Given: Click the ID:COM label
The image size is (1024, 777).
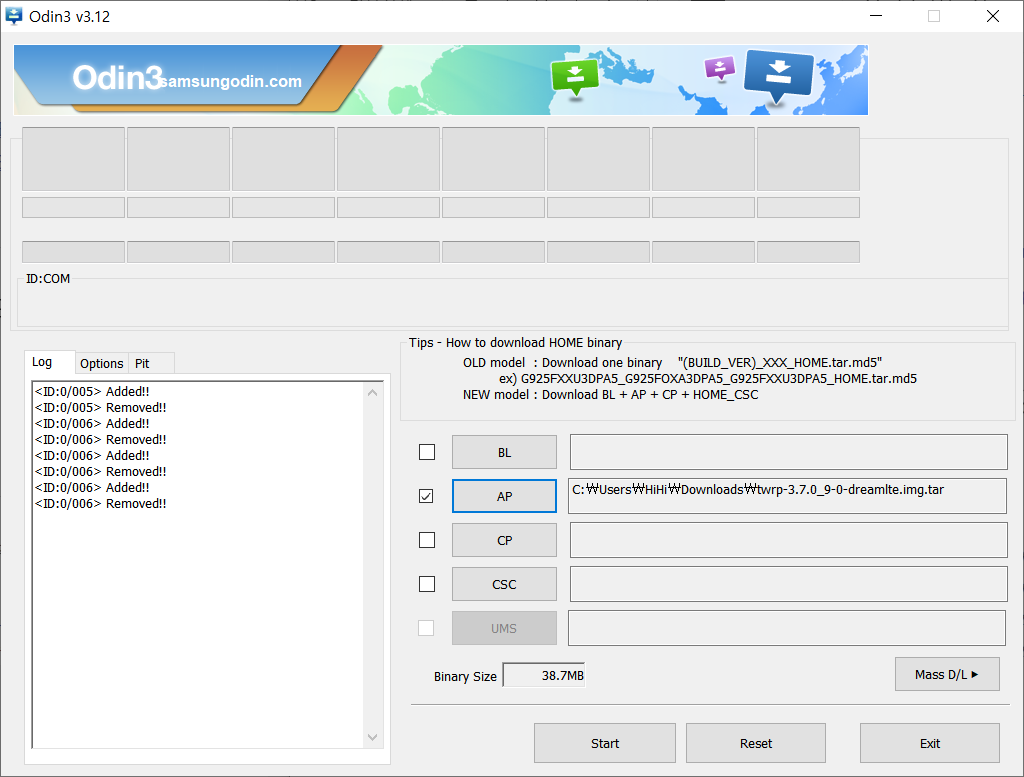Looking at the screenshot, I should tap(48, 279).
